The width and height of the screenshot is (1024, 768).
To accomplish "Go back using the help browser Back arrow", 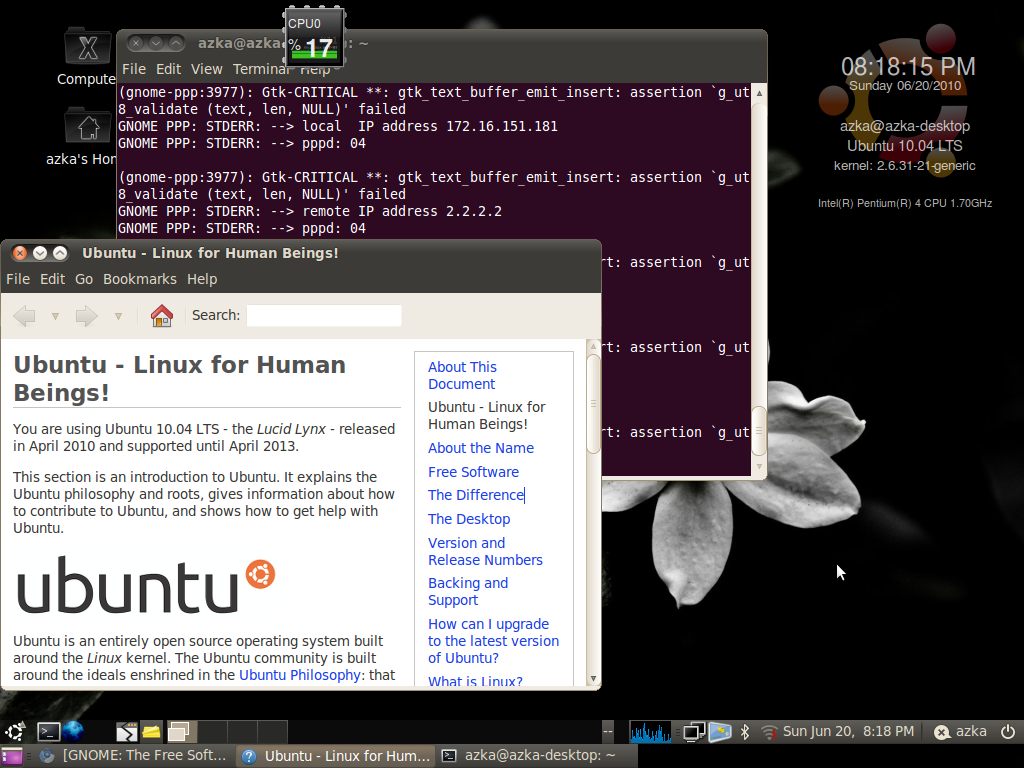I will tap(25, 316).
